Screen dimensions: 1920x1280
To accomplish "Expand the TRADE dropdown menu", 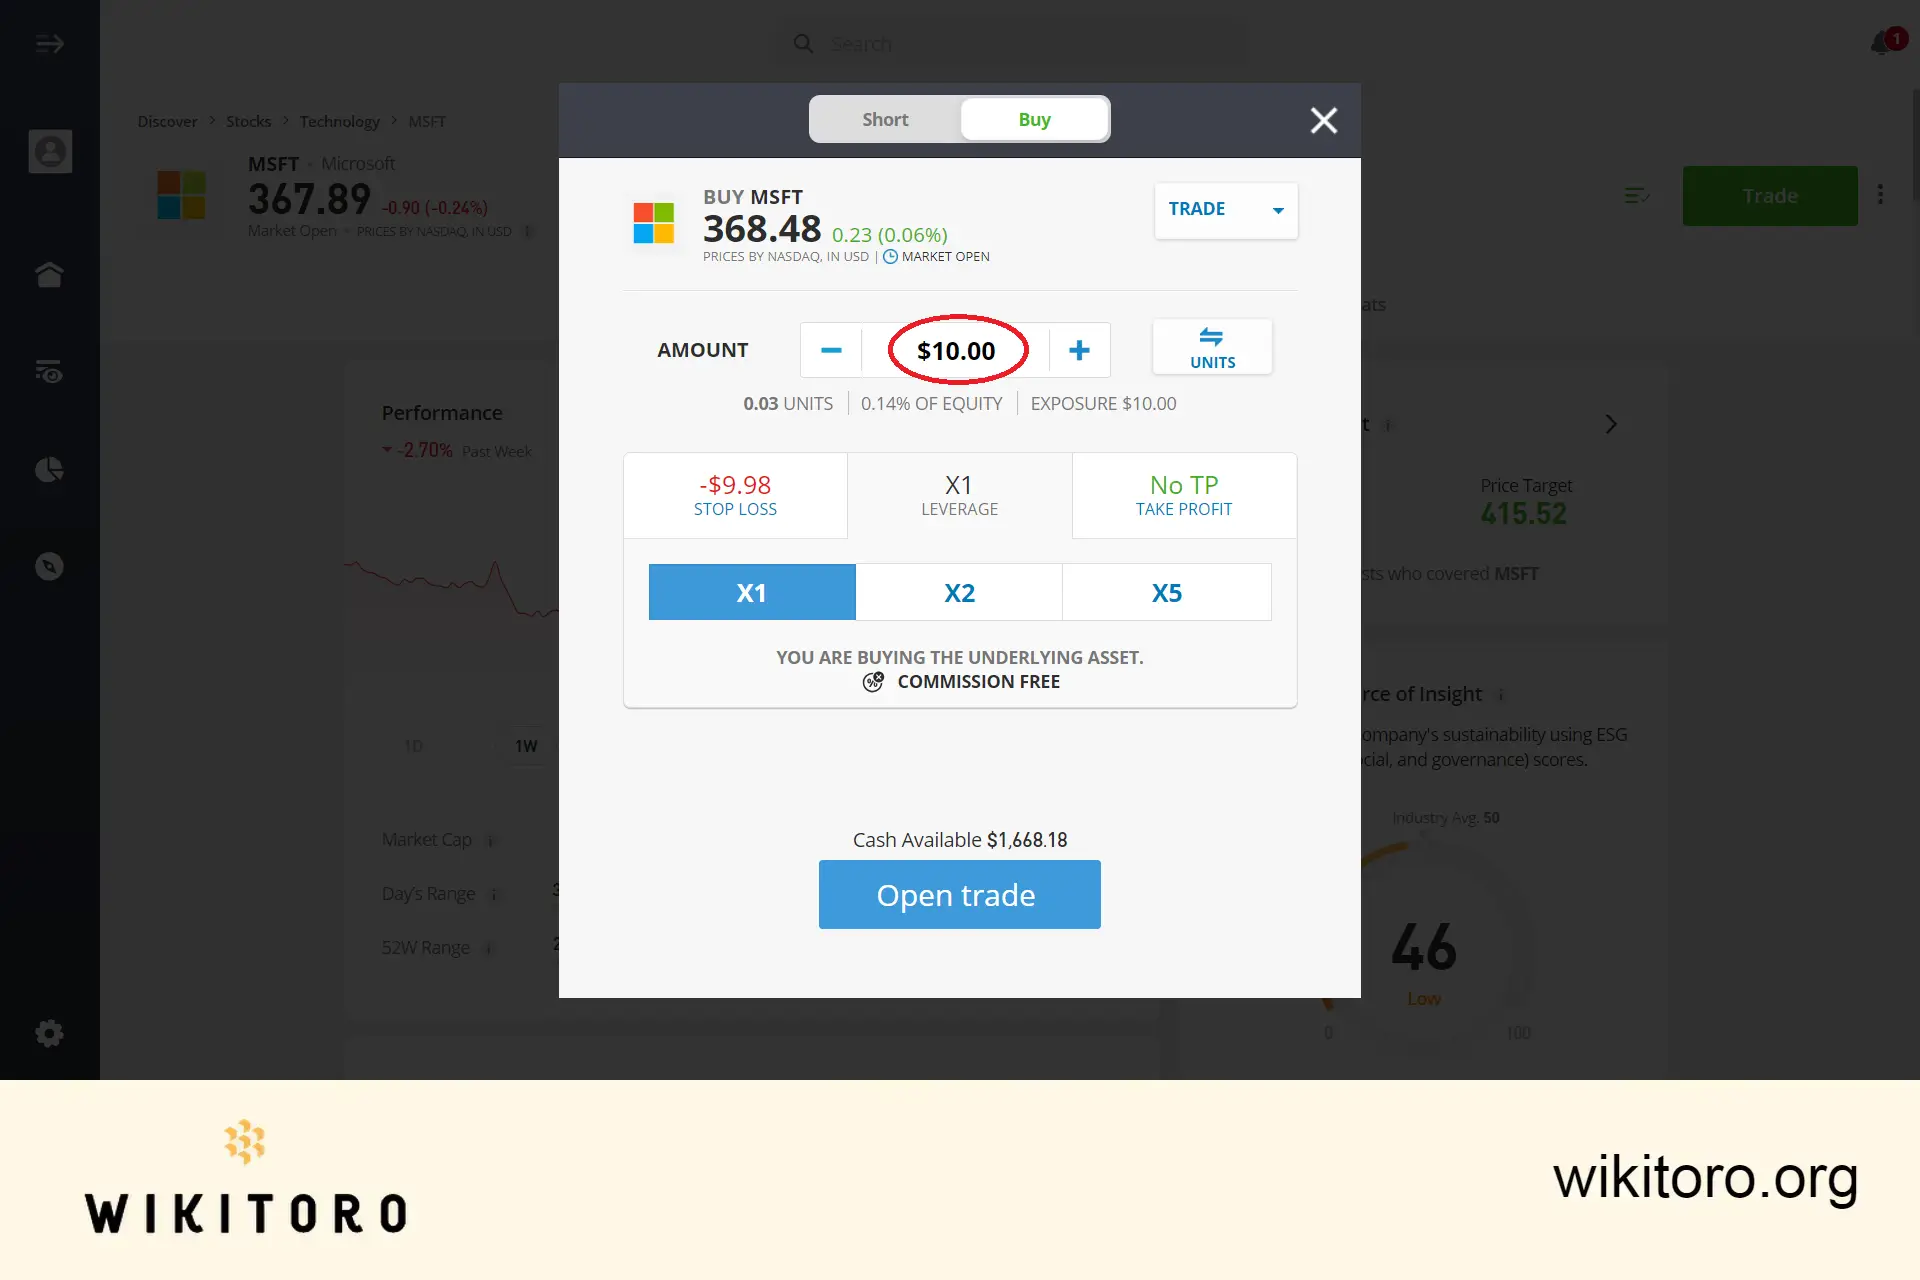I will [1276, 210].
